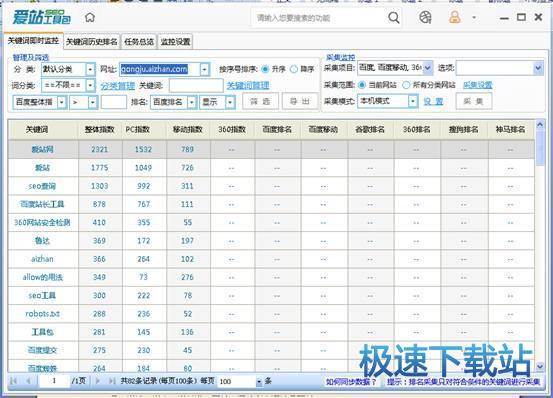Expand the 采集模式 本机模式 dropdown
The image size is (553, 398).
(x=413, y=102)
